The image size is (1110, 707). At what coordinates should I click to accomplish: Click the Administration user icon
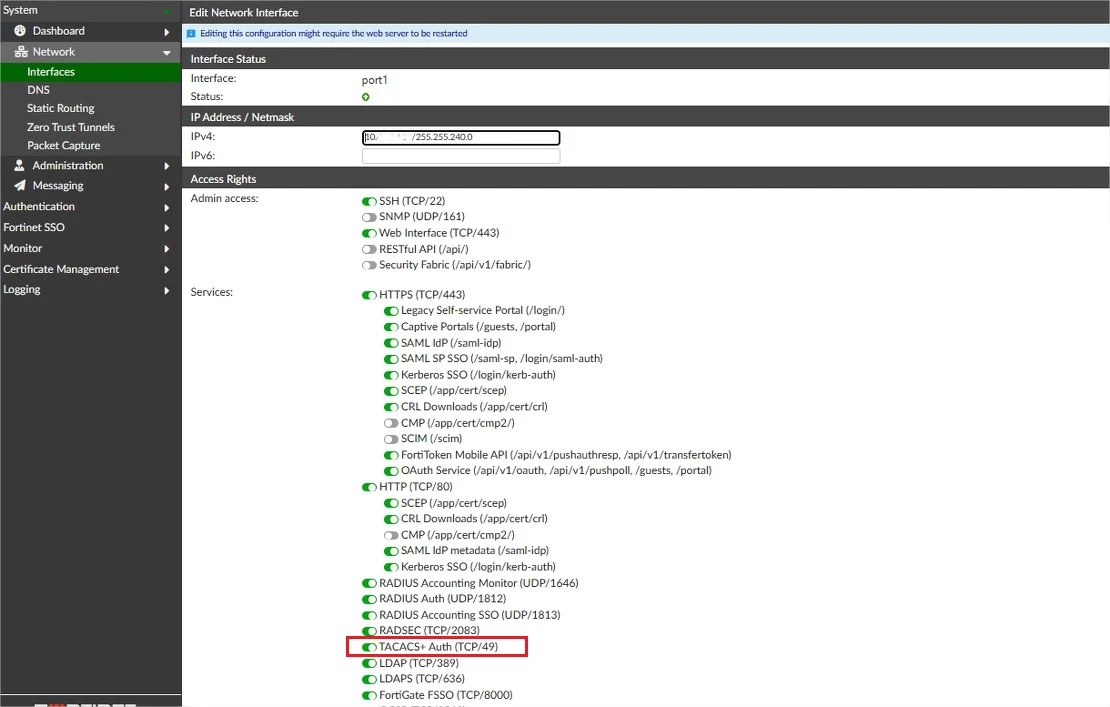[20, 165]
